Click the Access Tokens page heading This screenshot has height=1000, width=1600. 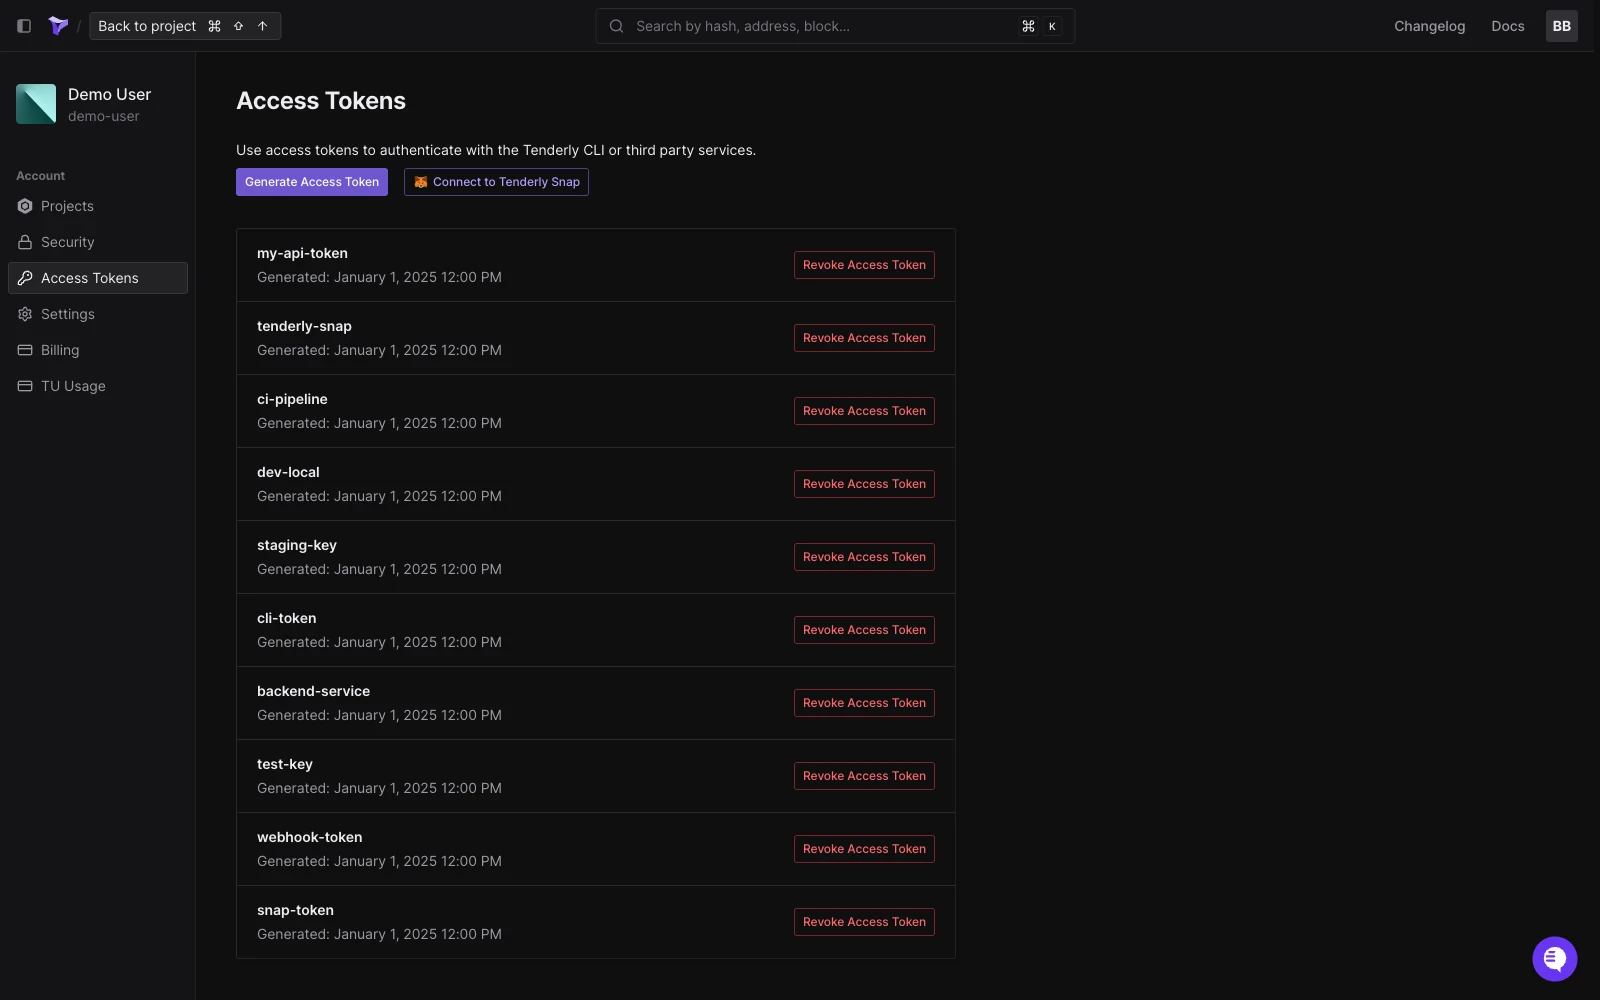[321, 101]
